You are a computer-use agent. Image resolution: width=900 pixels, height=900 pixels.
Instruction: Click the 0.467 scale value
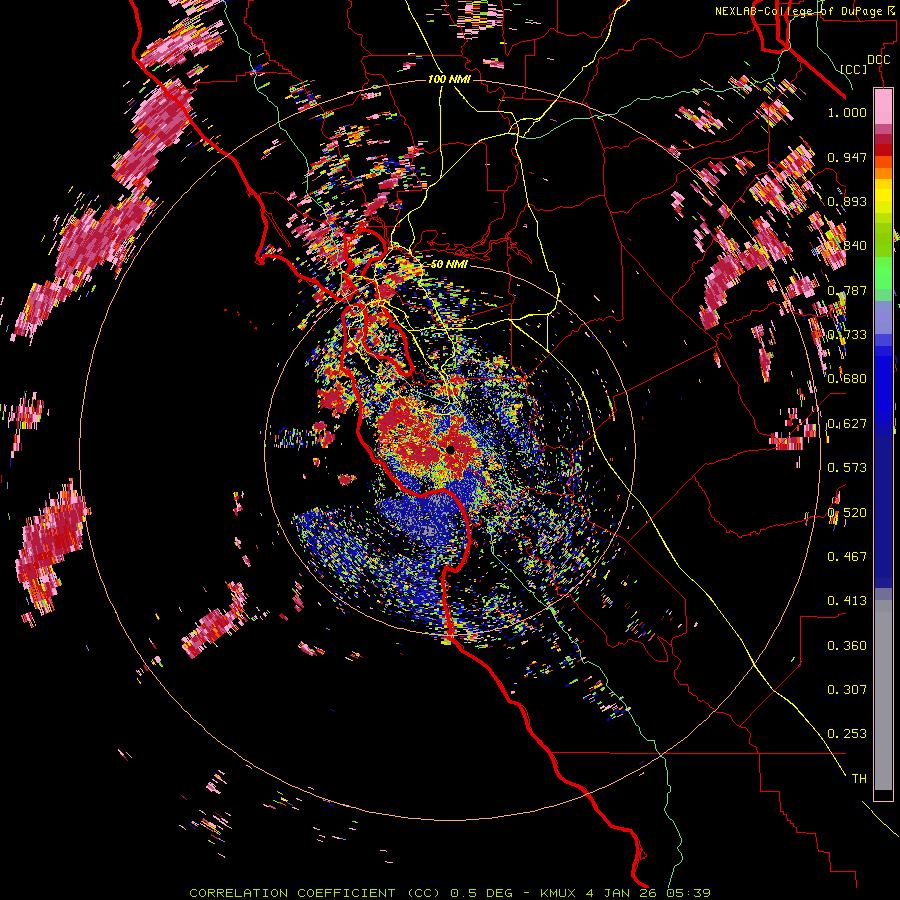pyautogui.click(x=847, y=557)
